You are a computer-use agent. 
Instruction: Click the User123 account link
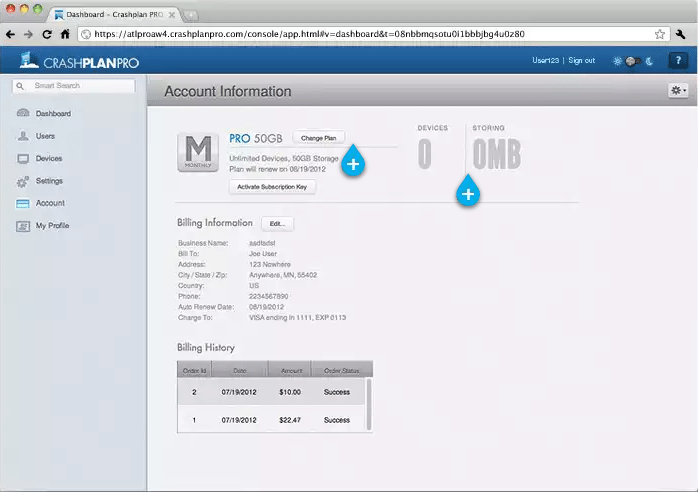point(545,61)
